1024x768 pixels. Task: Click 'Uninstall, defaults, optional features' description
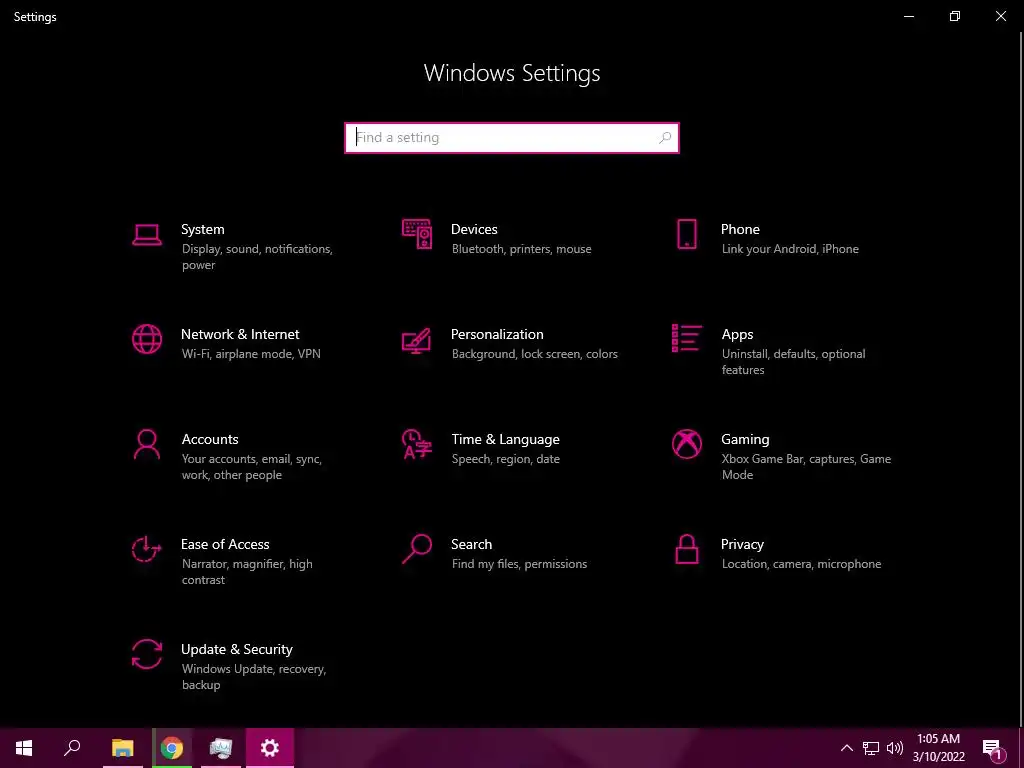pos(793,362)
